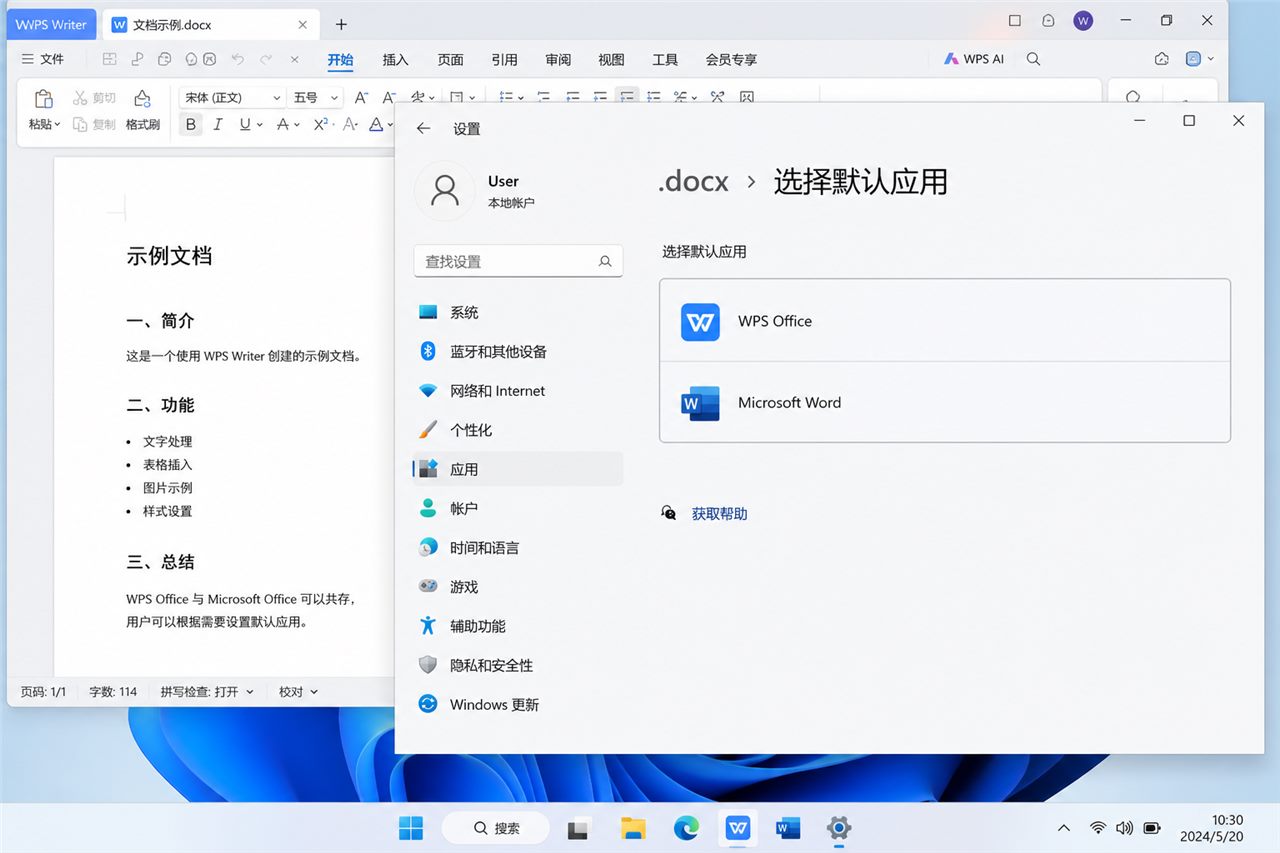
Task: Select the 文档示例.docx document tab
Action: 209,24
